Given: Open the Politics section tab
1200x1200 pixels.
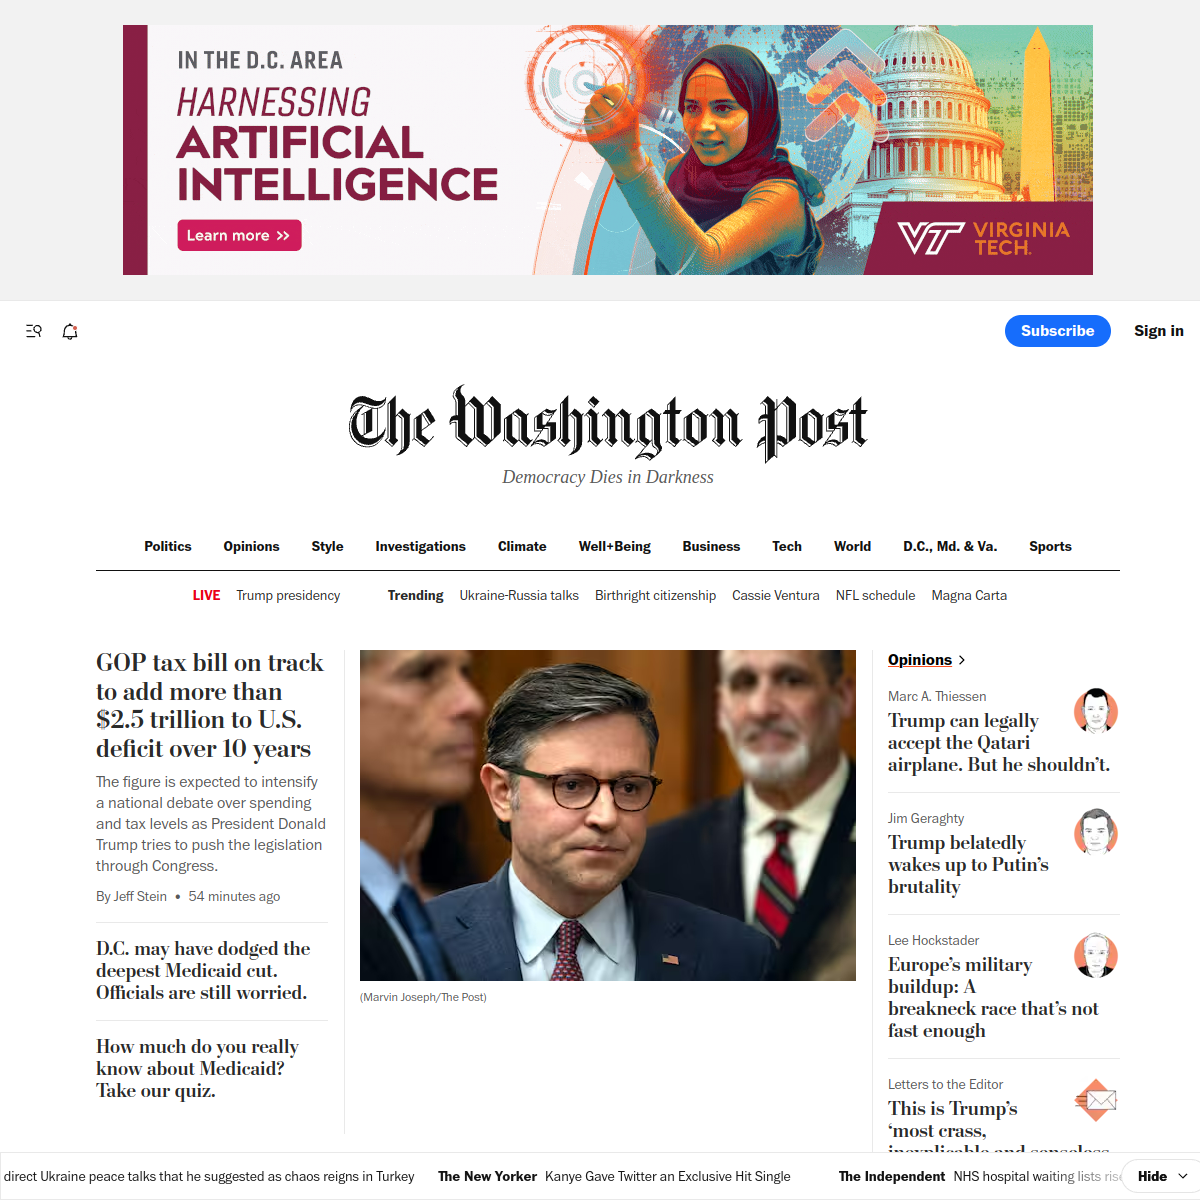Looking at the screenshot, I should (x=168, y=546).
